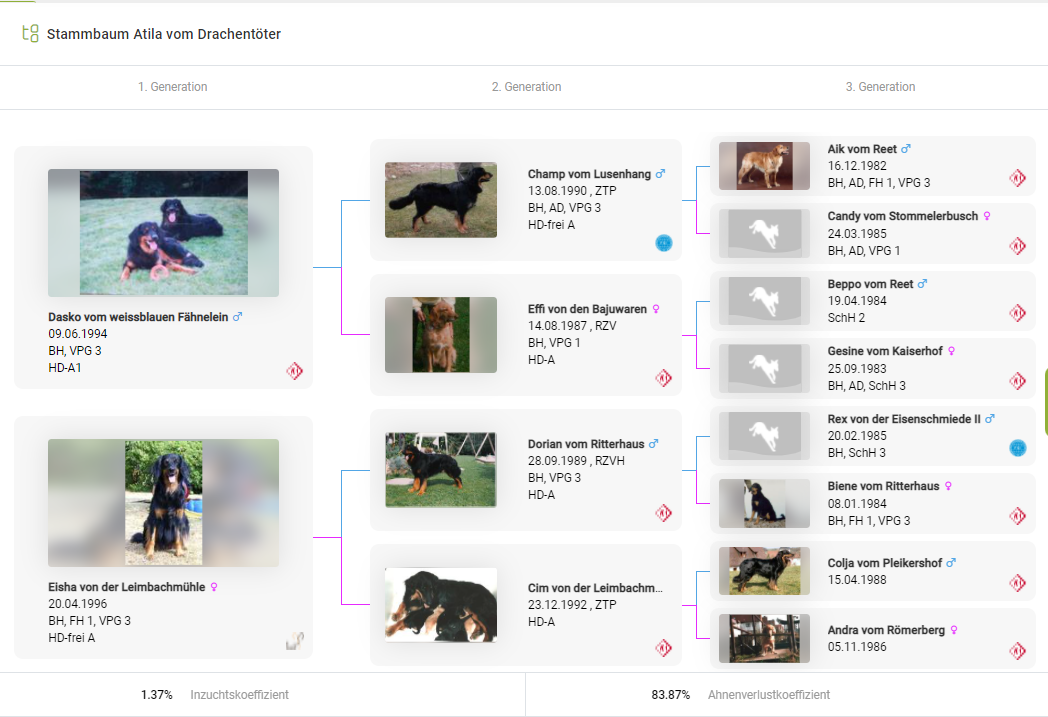Click the blue round badge on Champ vom Lusenhang
This screenshot has width=1048, height=717.
pos(663,243)
